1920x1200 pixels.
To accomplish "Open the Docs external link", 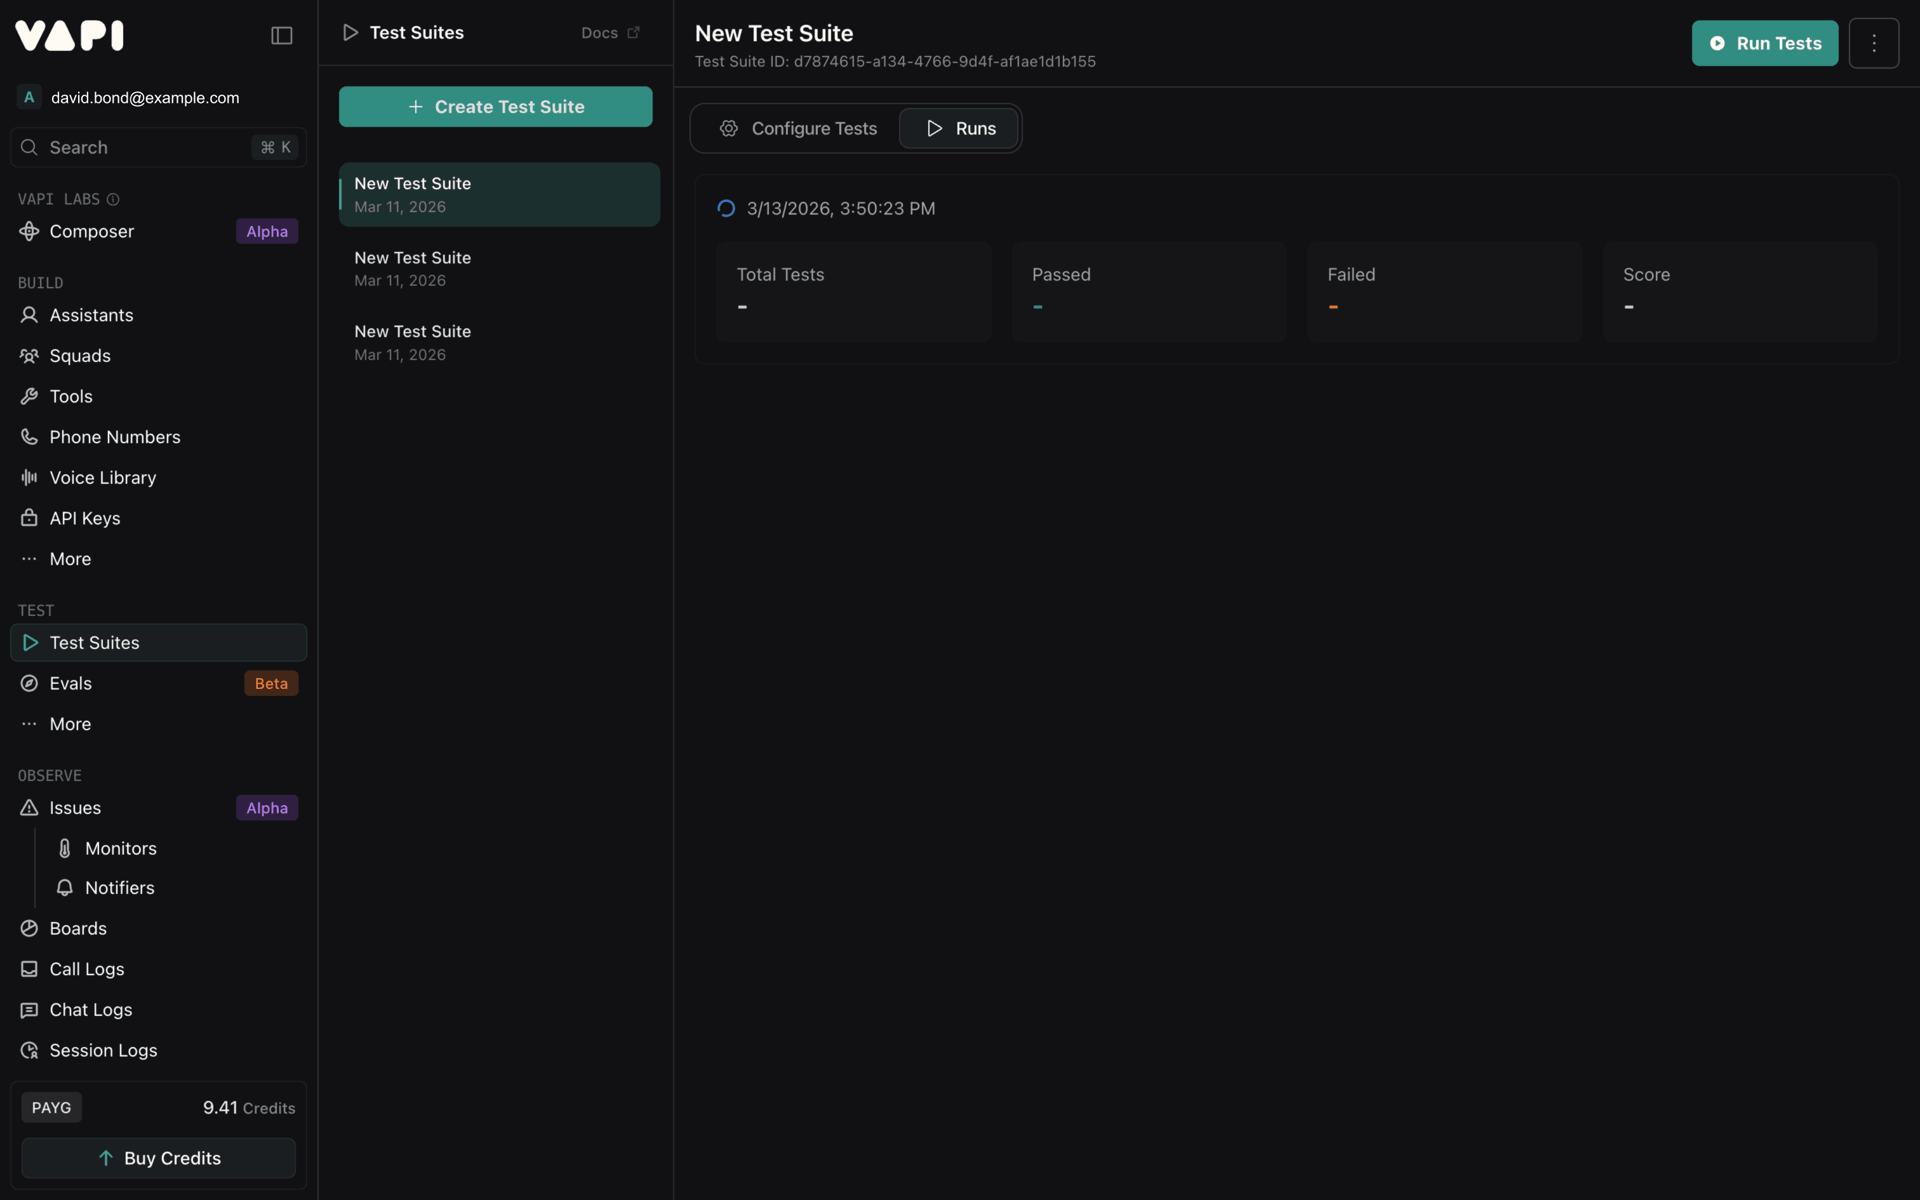I will click(610, 33).
